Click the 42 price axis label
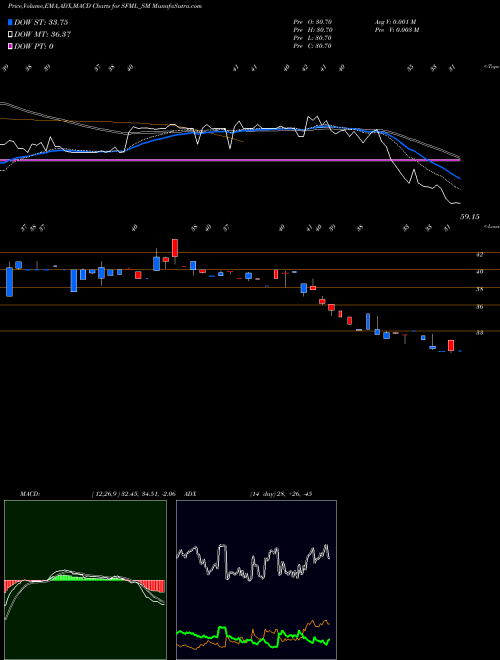 tap(479, 255)
